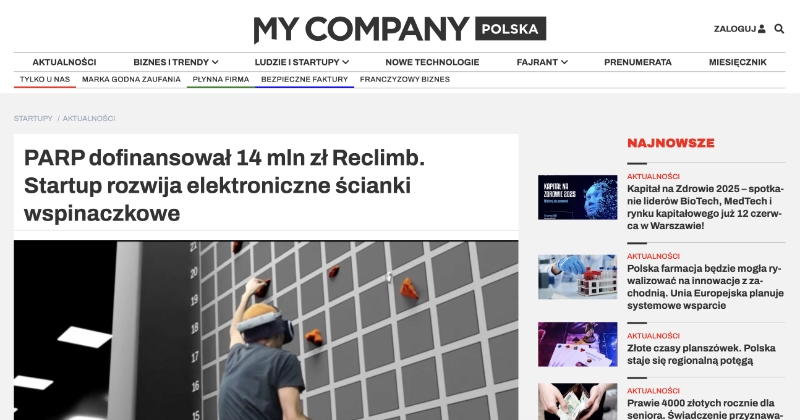Expand the Fajrant menu chevron
The width and height of the screenshot is (800, 420).
click(x=564, y=62)
